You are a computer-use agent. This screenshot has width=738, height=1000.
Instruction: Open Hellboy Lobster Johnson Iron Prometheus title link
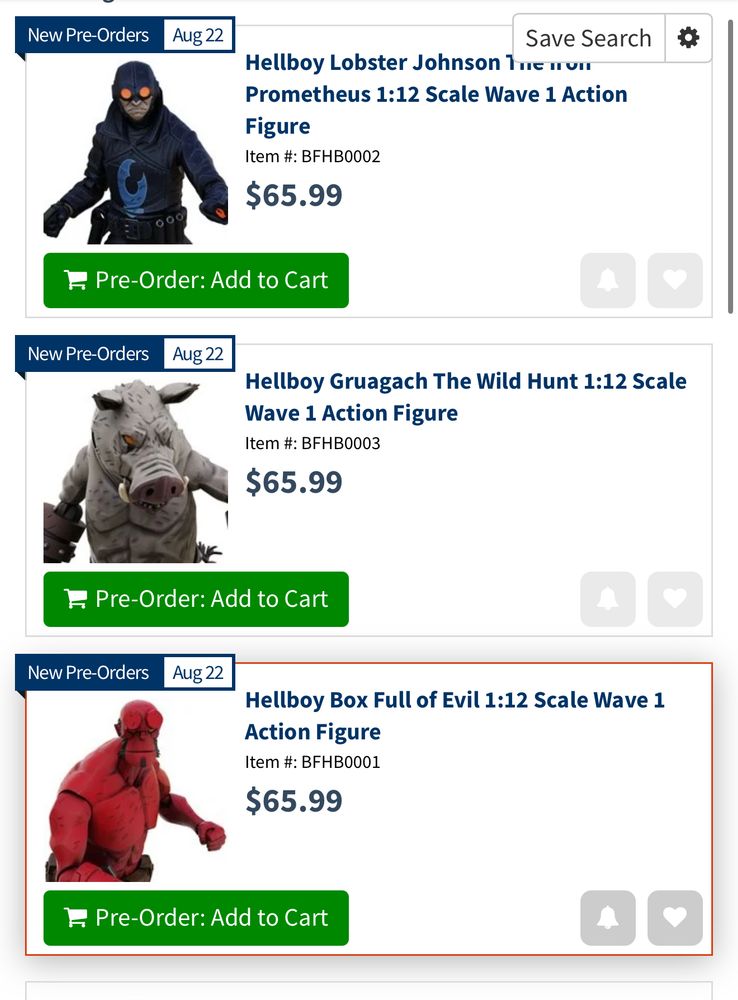pos(436,94)
